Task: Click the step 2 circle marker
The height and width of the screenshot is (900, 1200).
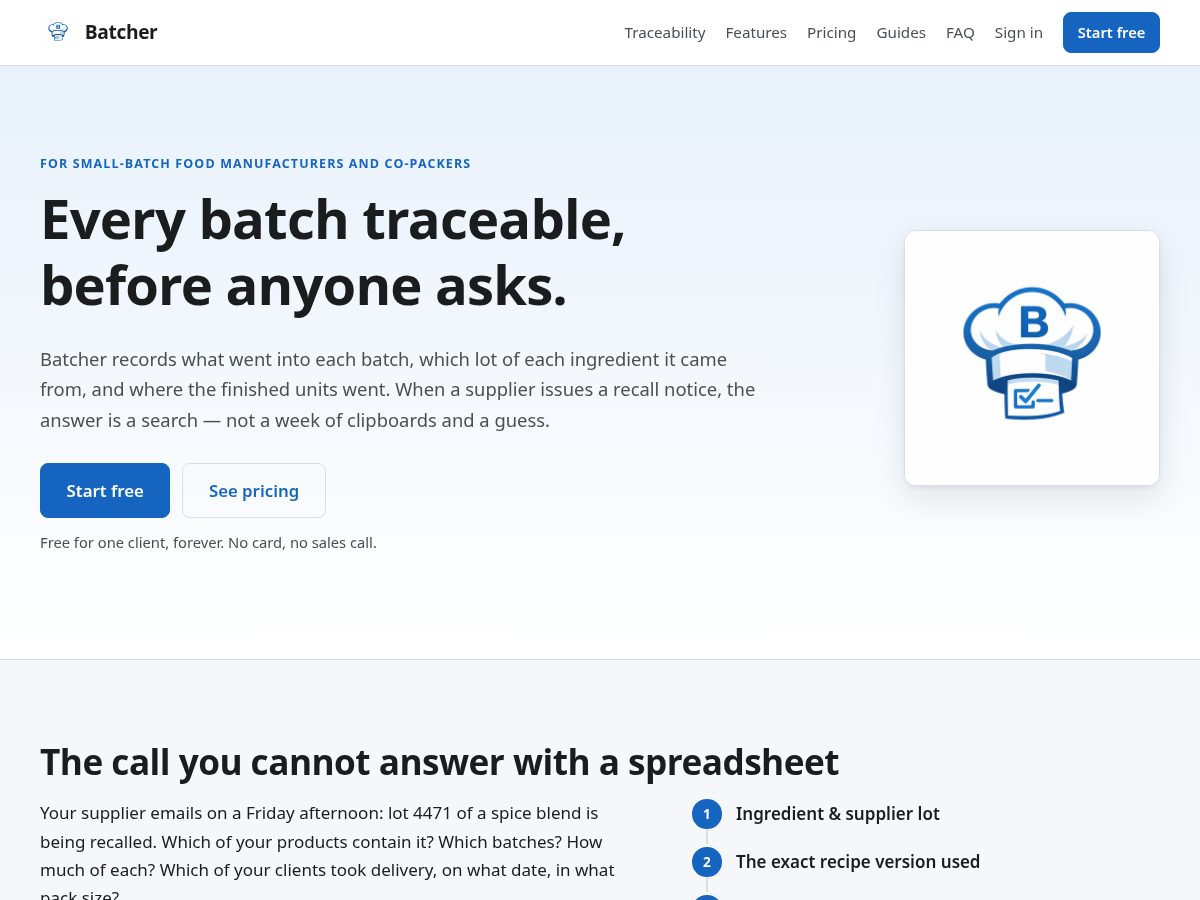Action: (707, 862)
